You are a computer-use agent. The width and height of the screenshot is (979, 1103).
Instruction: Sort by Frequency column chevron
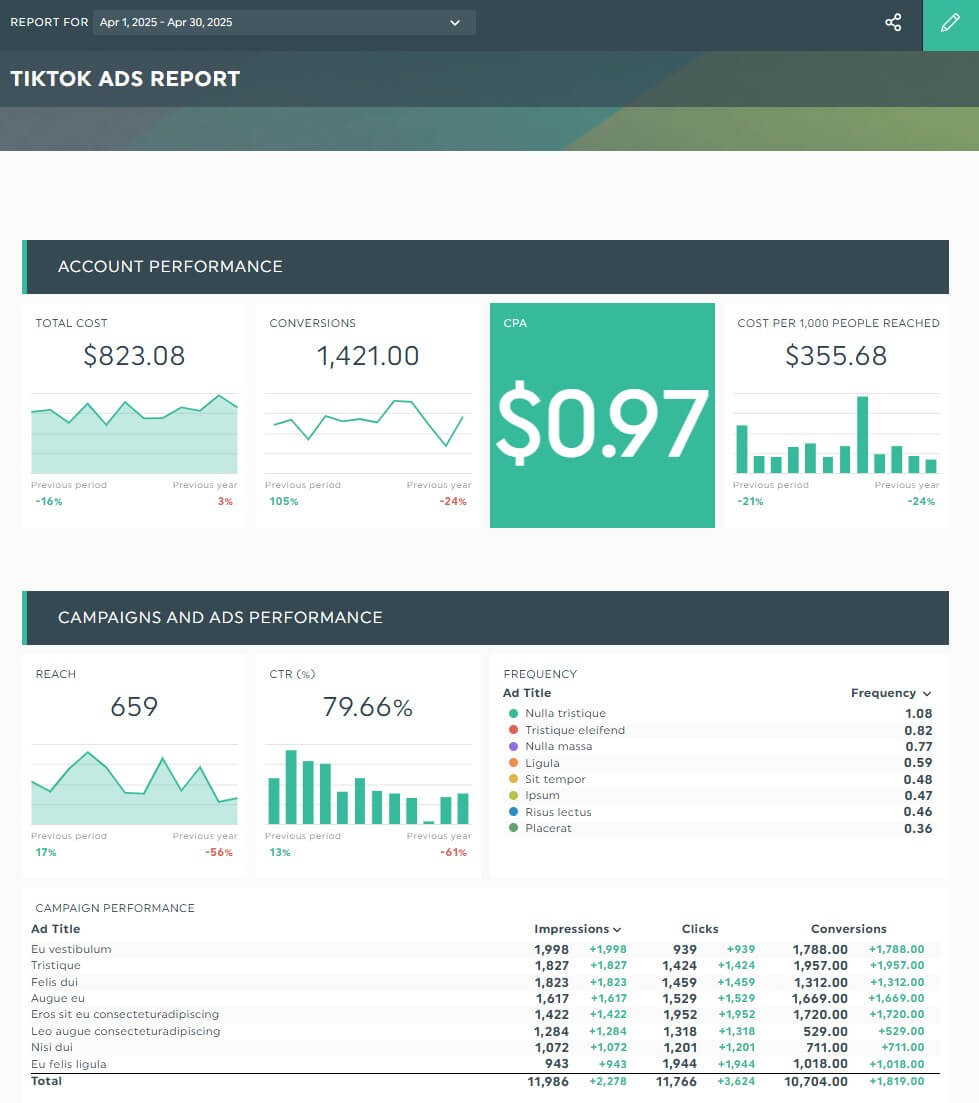(x=927, y=694)
